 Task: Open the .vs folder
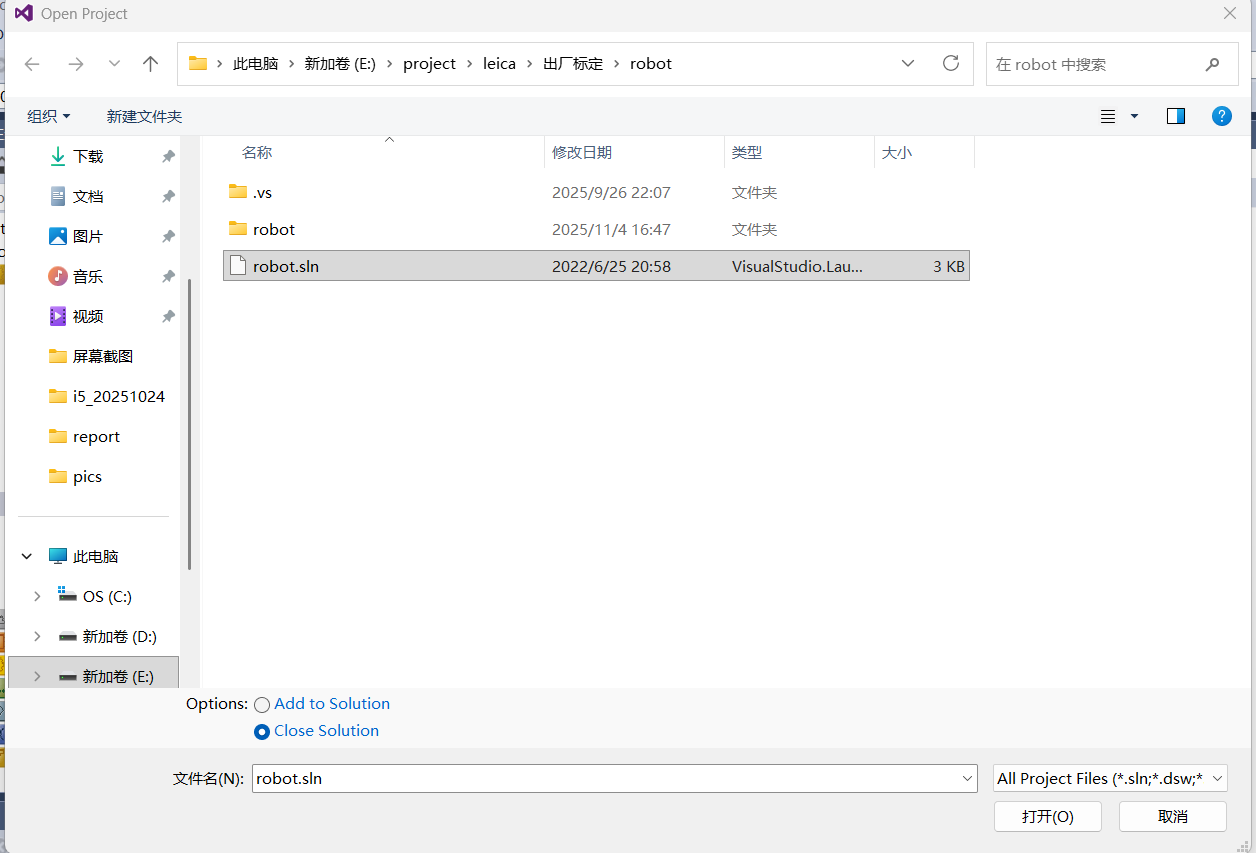pyautogui.click(x=262, y=192)
